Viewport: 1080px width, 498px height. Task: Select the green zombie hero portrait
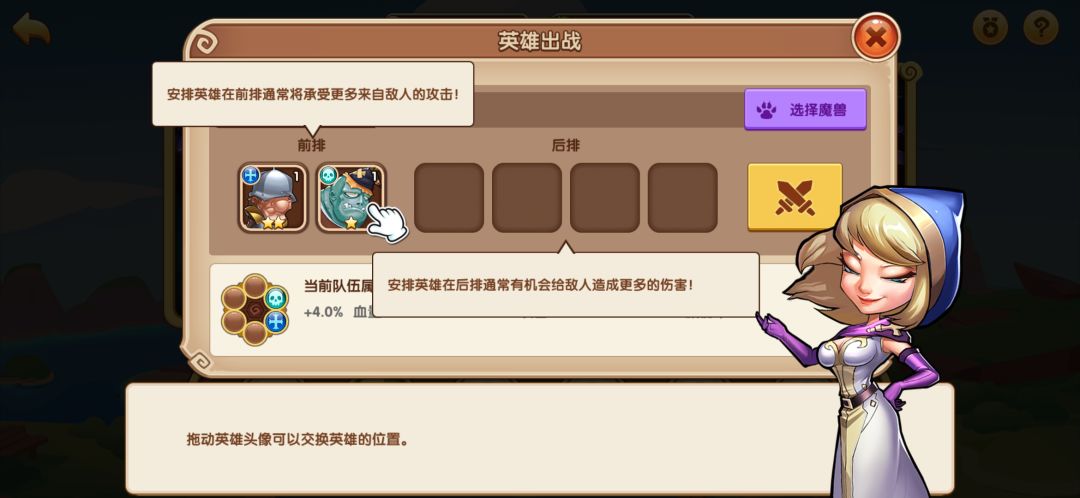[x=351, y=197]
